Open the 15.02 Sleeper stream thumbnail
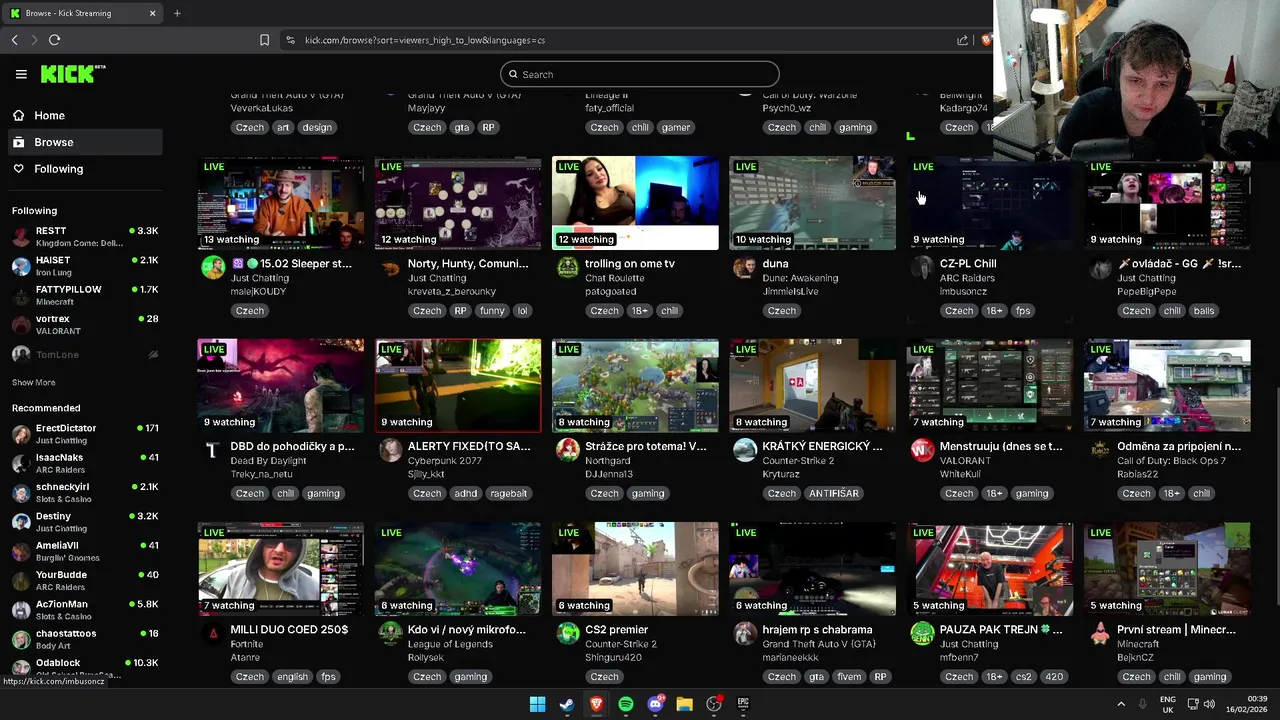 click(x=280, y=203)
